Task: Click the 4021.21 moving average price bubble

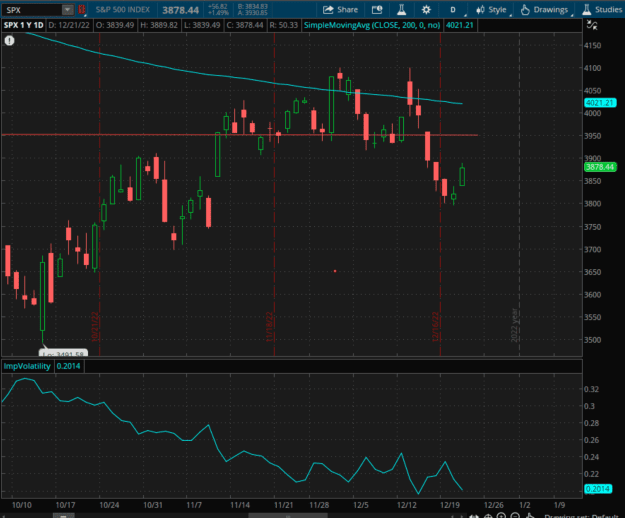Action: [600, 103]
